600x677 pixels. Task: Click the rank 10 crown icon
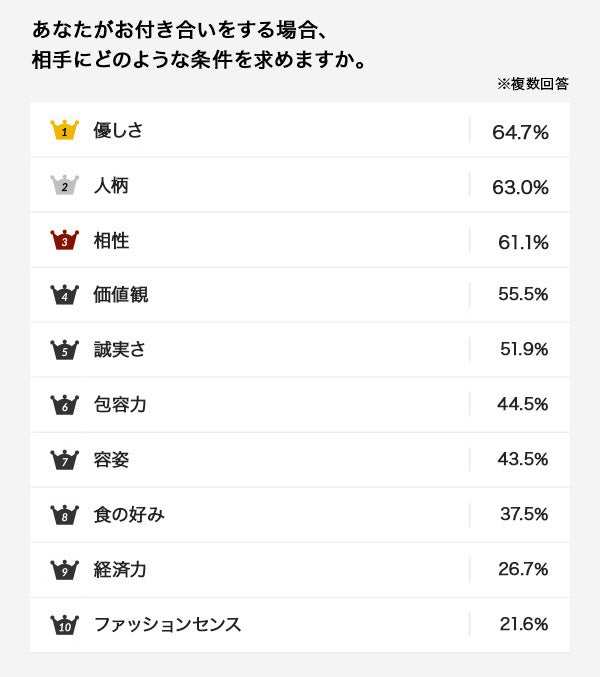click(x=64, y=625)
